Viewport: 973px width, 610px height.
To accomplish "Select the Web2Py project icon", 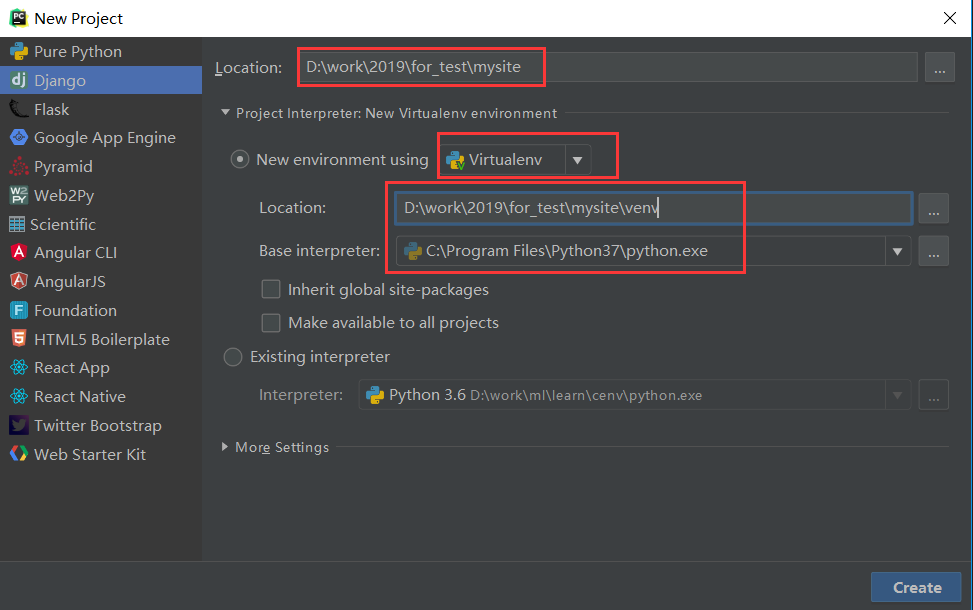I will click(x=18, y=196).
